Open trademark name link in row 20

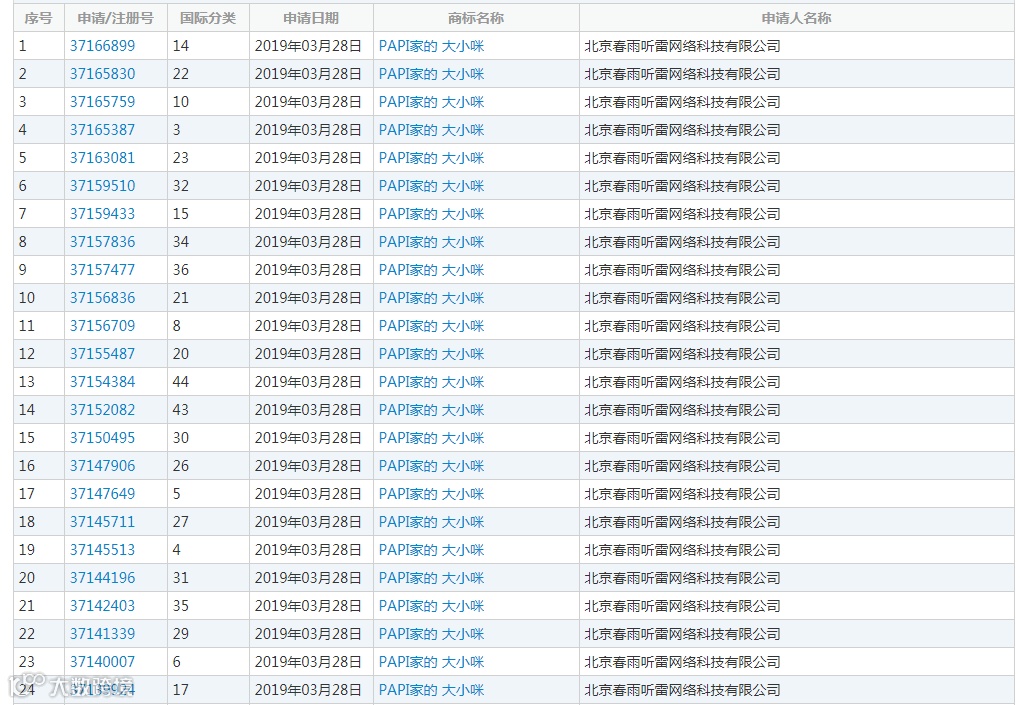tap(431, 578)
